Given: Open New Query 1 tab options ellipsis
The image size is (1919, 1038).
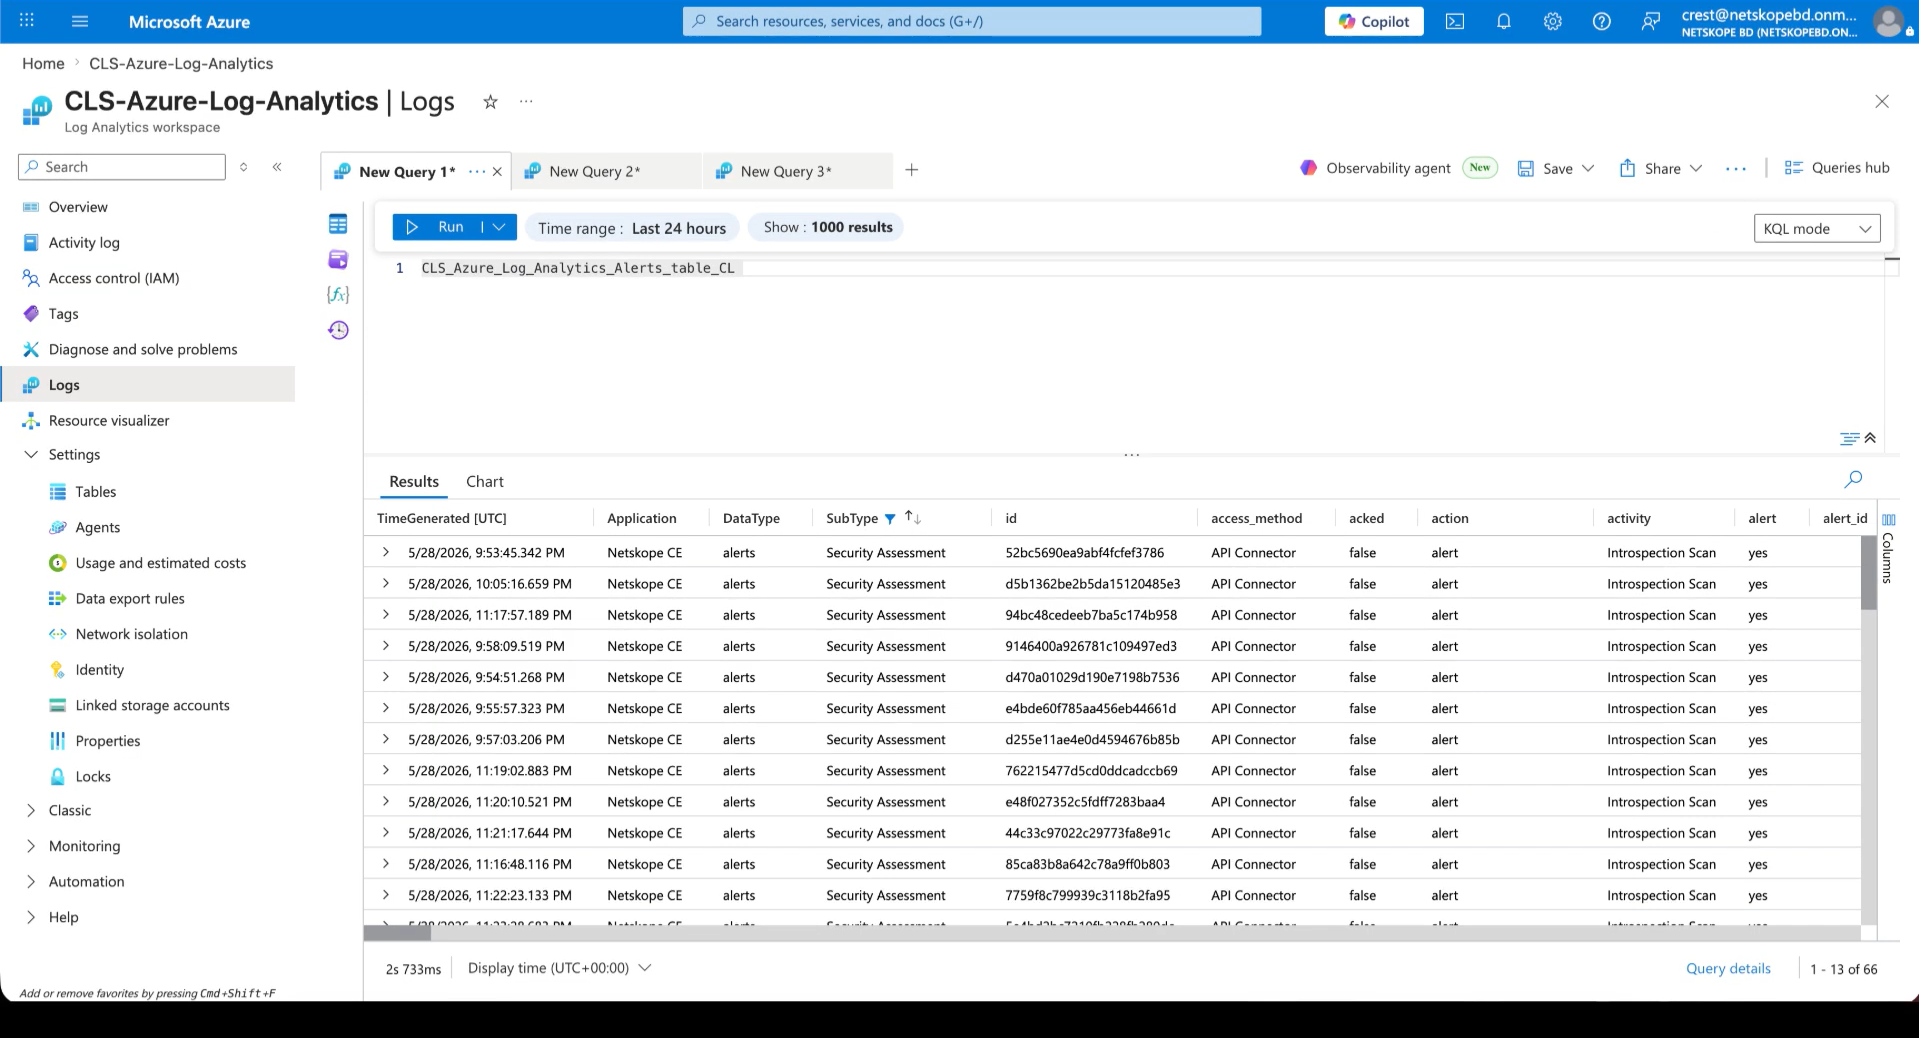Looking at the screenshot, I should point(477,171).
